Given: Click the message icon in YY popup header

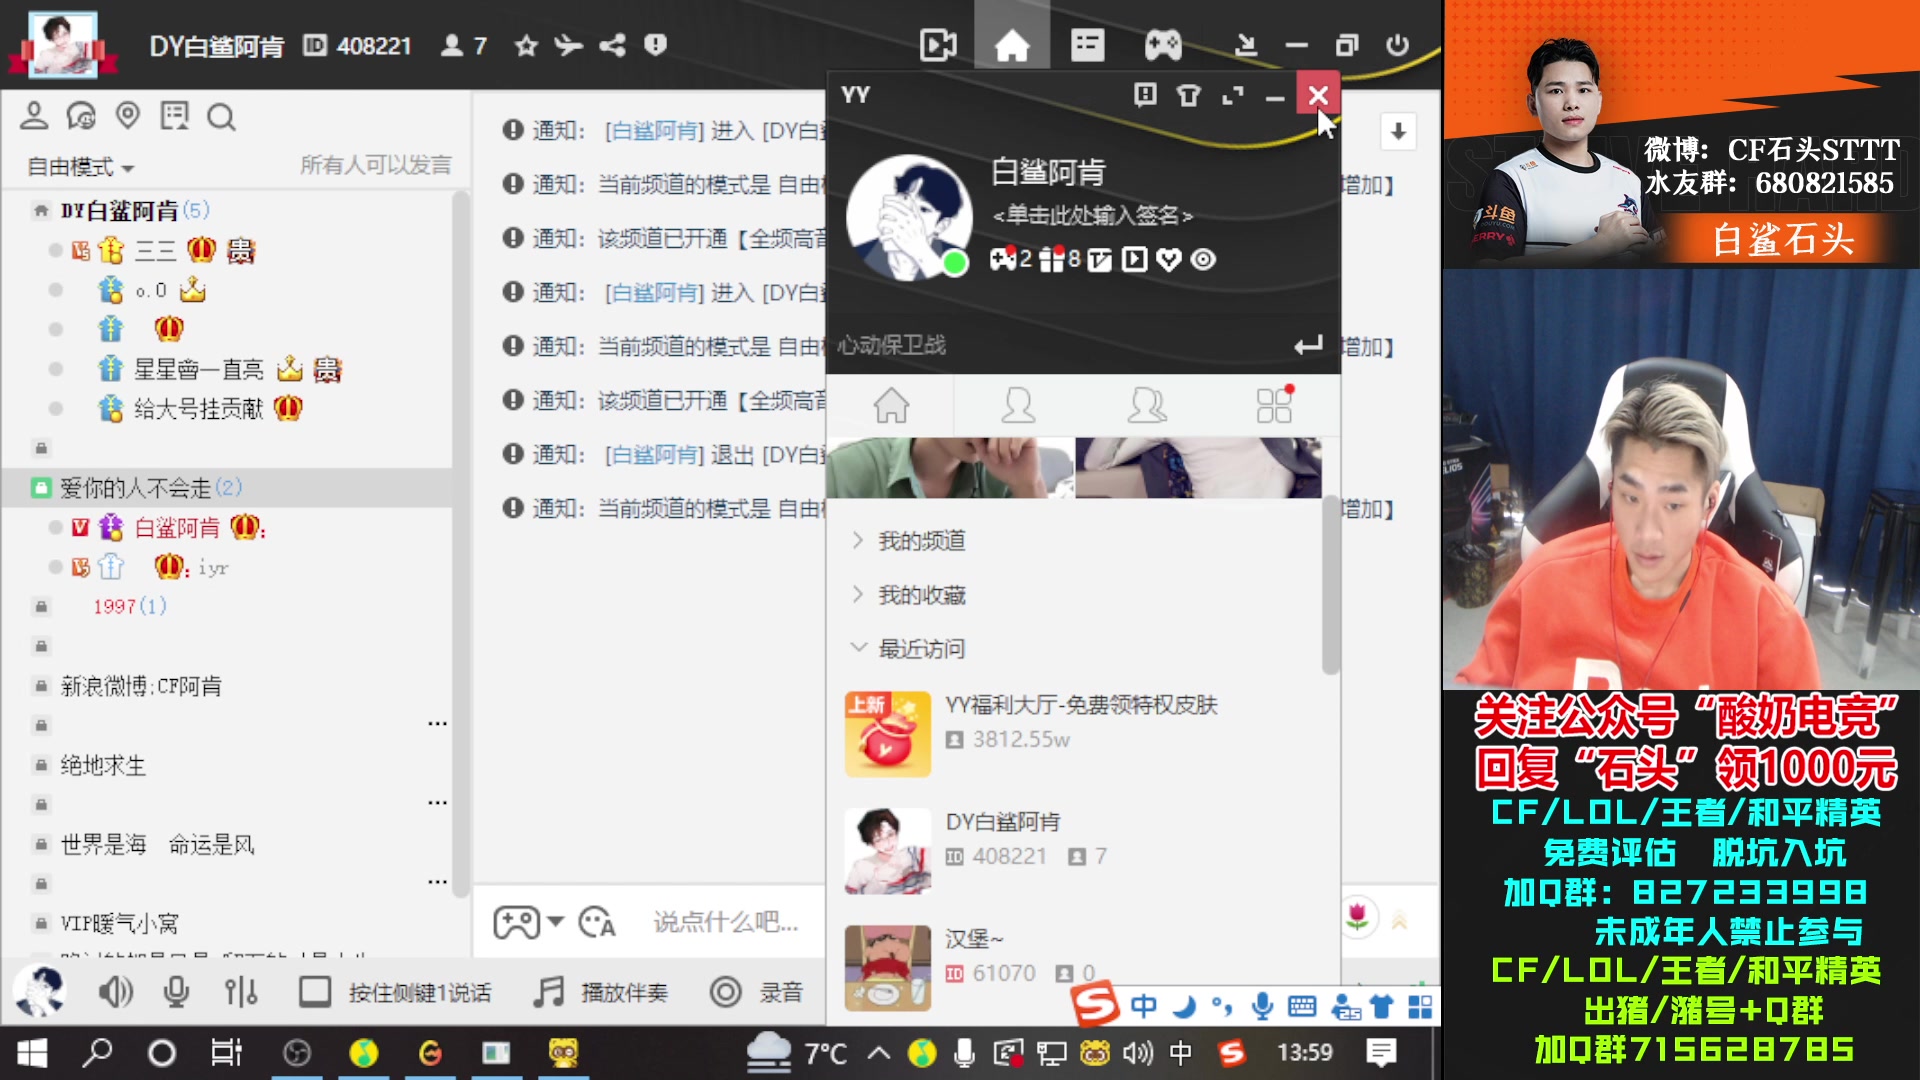Looking at the screenshot, I should 1145,95.
